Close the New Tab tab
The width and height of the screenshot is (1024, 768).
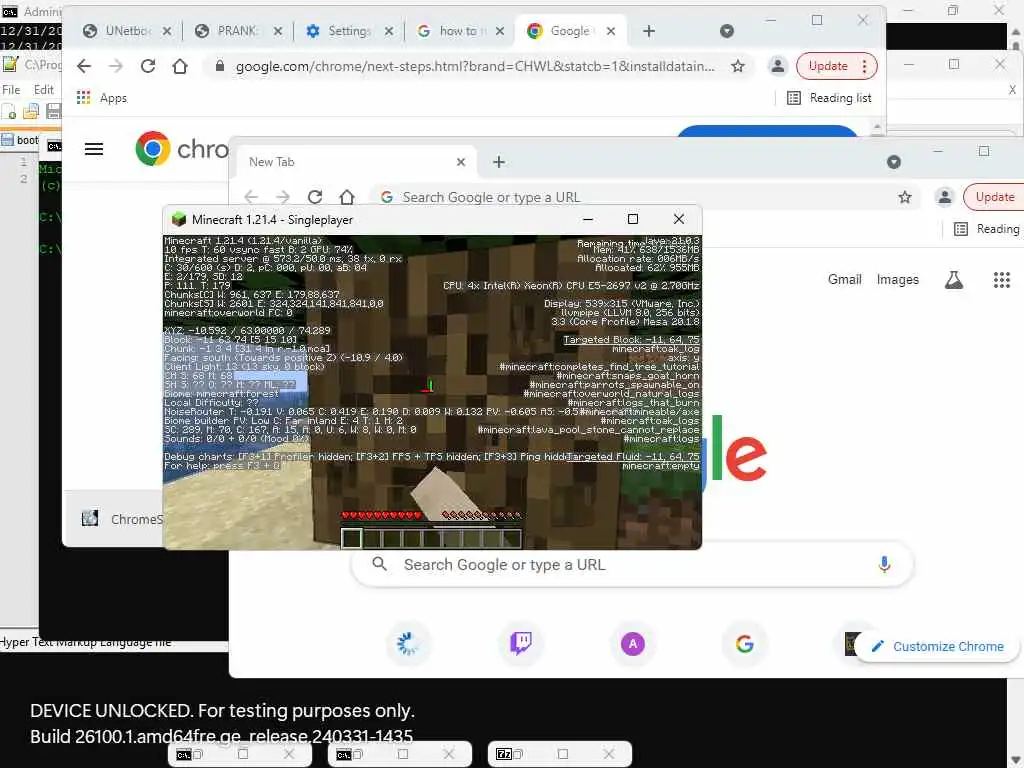pos(461,162)
